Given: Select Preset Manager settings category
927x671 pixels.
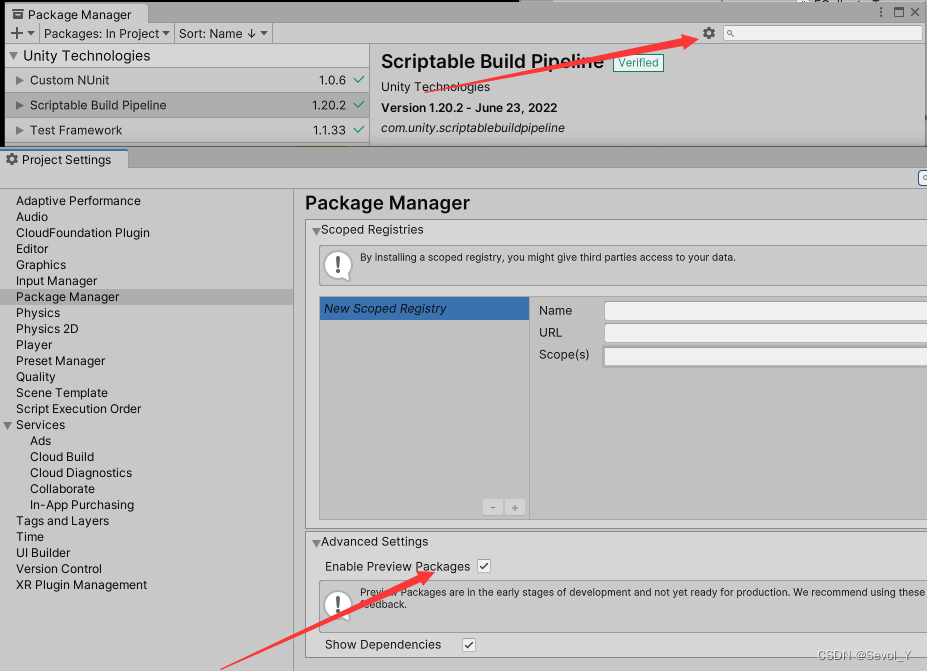Looking at the screenshot, I should click(x=60, y=361).
